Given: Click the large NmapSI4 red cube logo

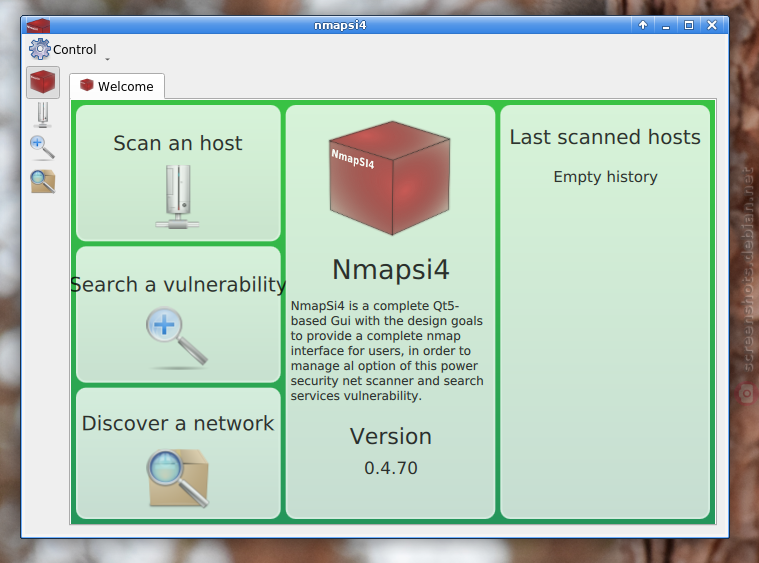Looking at the screenshot, I should point(390,178).
